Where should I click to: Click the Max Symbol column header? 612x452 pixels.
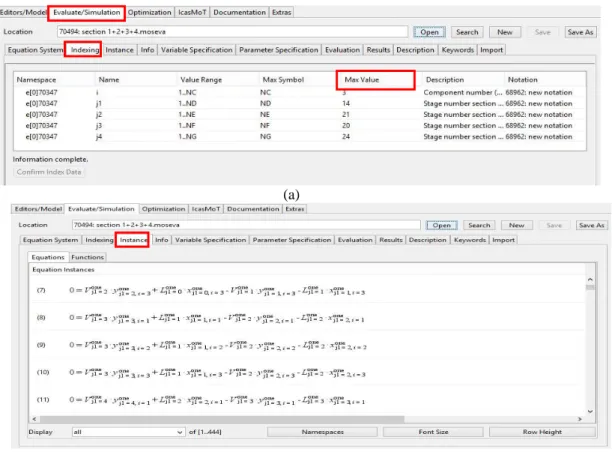pos(300,80)
